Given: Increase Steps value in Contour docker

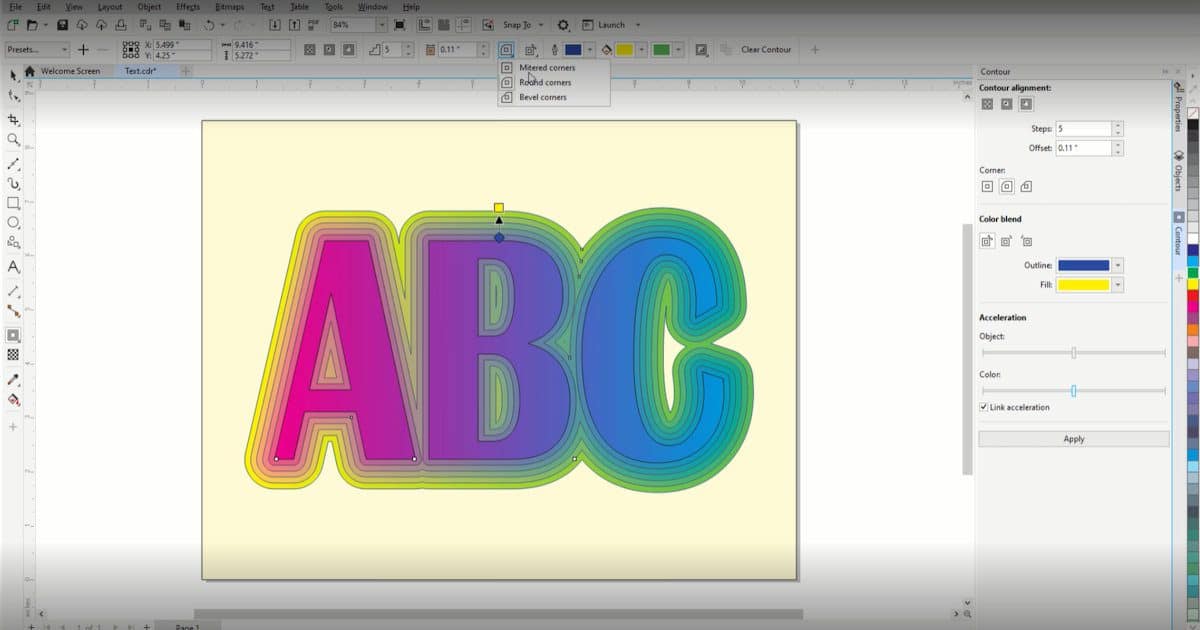Looking at the screenshot, I should (x=1117, y=125).
